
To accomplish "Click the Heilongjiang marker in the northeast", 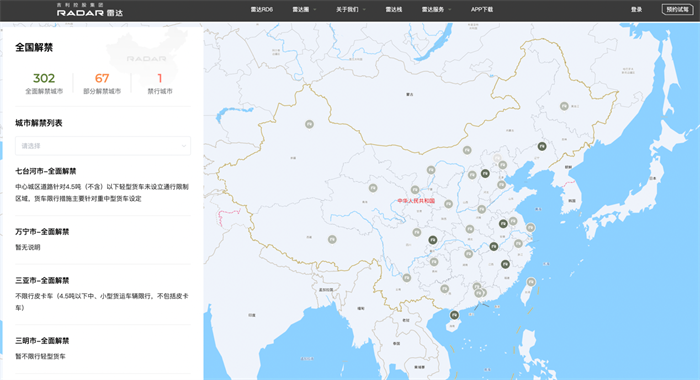I will click(x=564, y=106).
